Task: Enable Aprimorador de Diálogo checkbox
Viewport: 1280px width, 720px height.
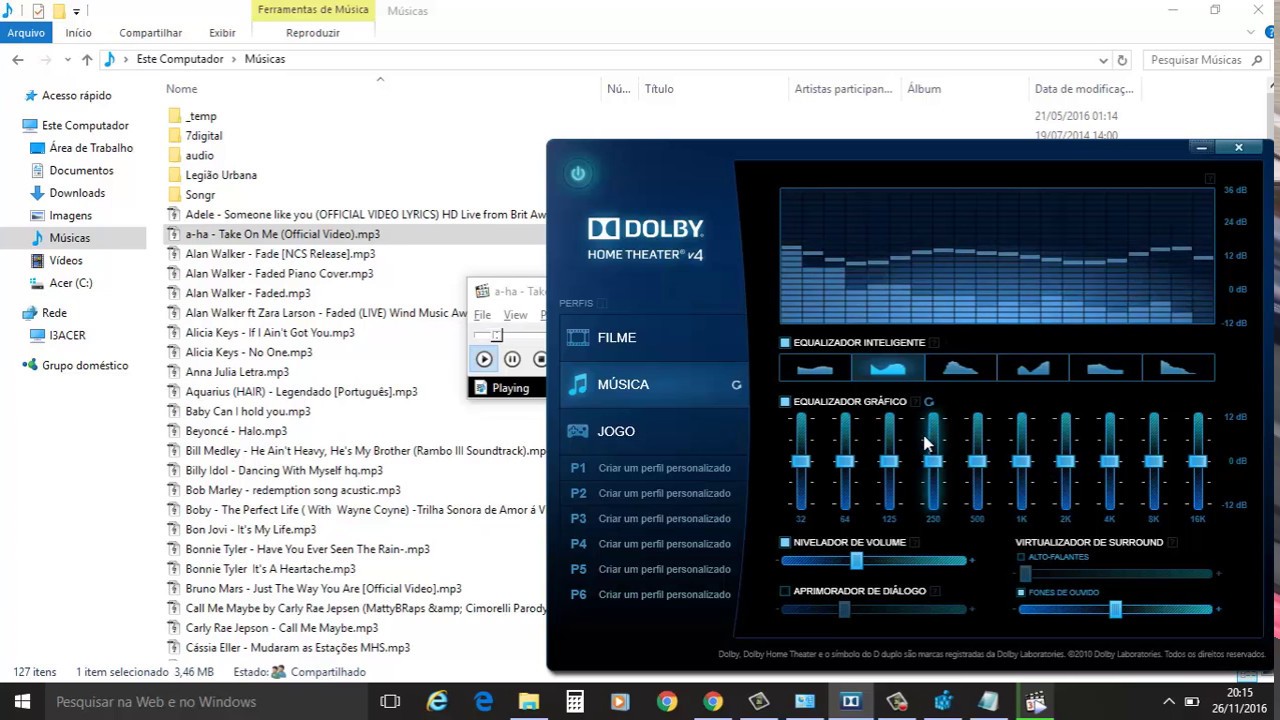Action: [x=785, y=591]
